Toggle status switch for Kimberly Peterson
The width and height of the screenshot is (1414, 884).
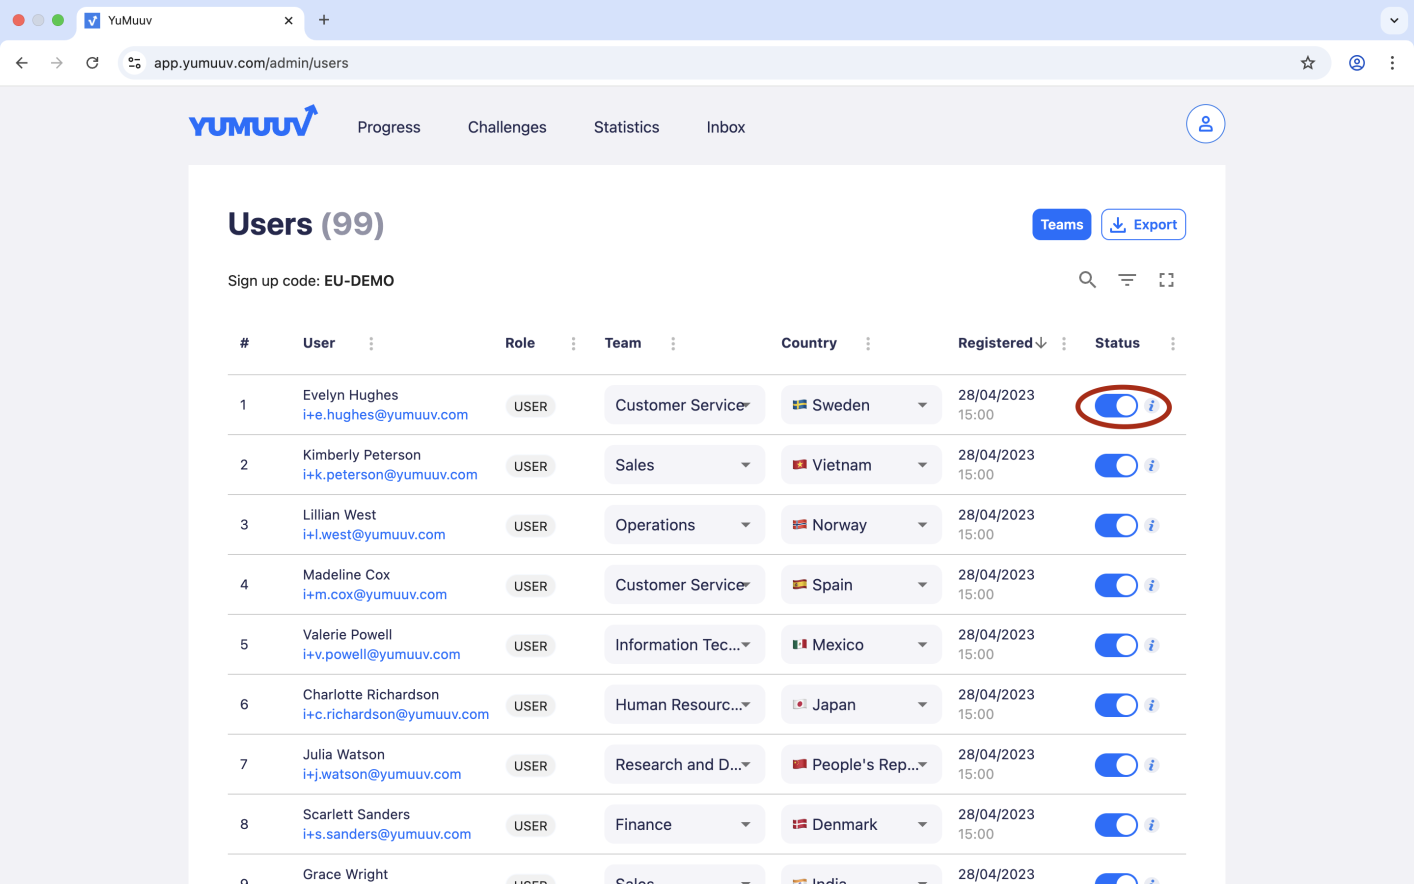(1116, 466)
